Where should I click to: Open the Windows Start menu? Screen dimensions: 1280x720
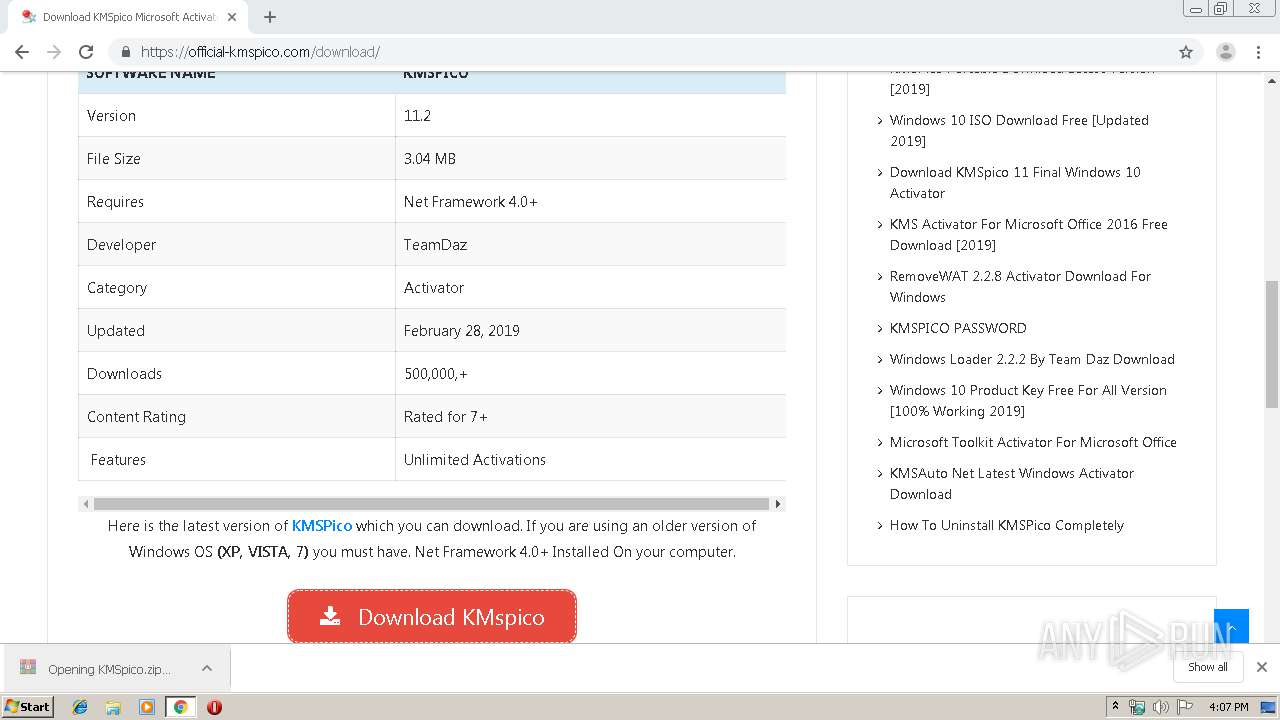[27, 706]
